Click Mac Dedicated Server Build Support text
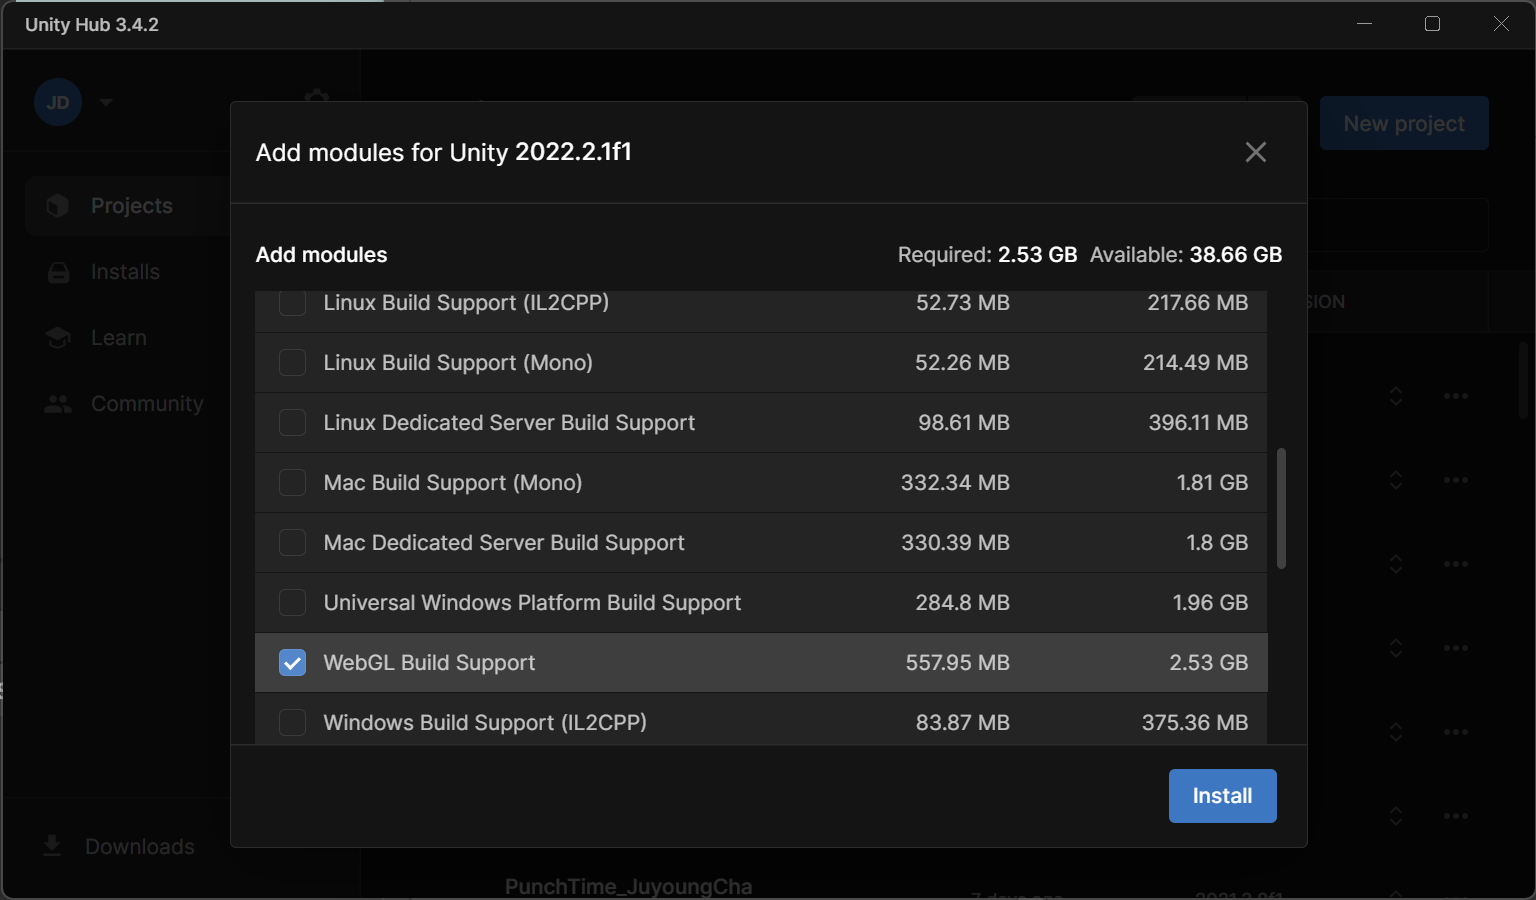Image resolution: width=1536 pixels, height=900 pixels. point(504,543)
